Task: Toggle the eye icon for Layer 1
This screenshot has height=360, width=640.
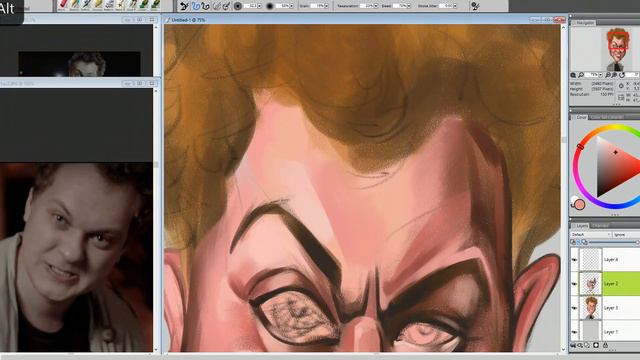Action: click(575, 332)
